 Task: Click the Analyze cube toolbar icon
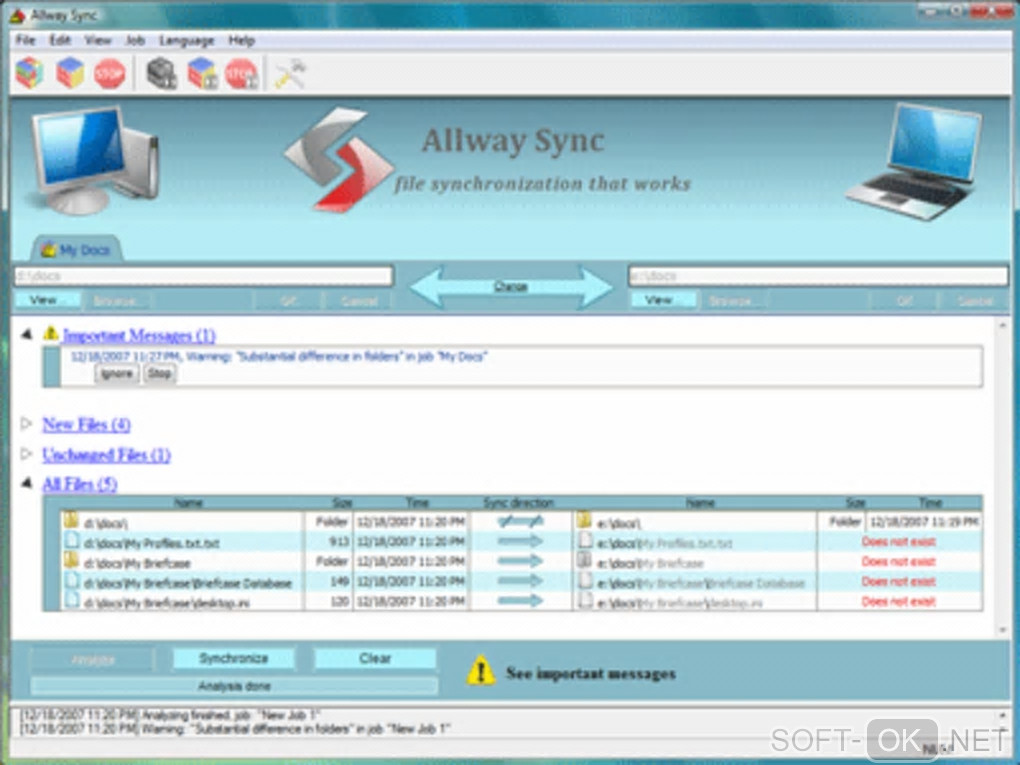click(x=29, y=73)
